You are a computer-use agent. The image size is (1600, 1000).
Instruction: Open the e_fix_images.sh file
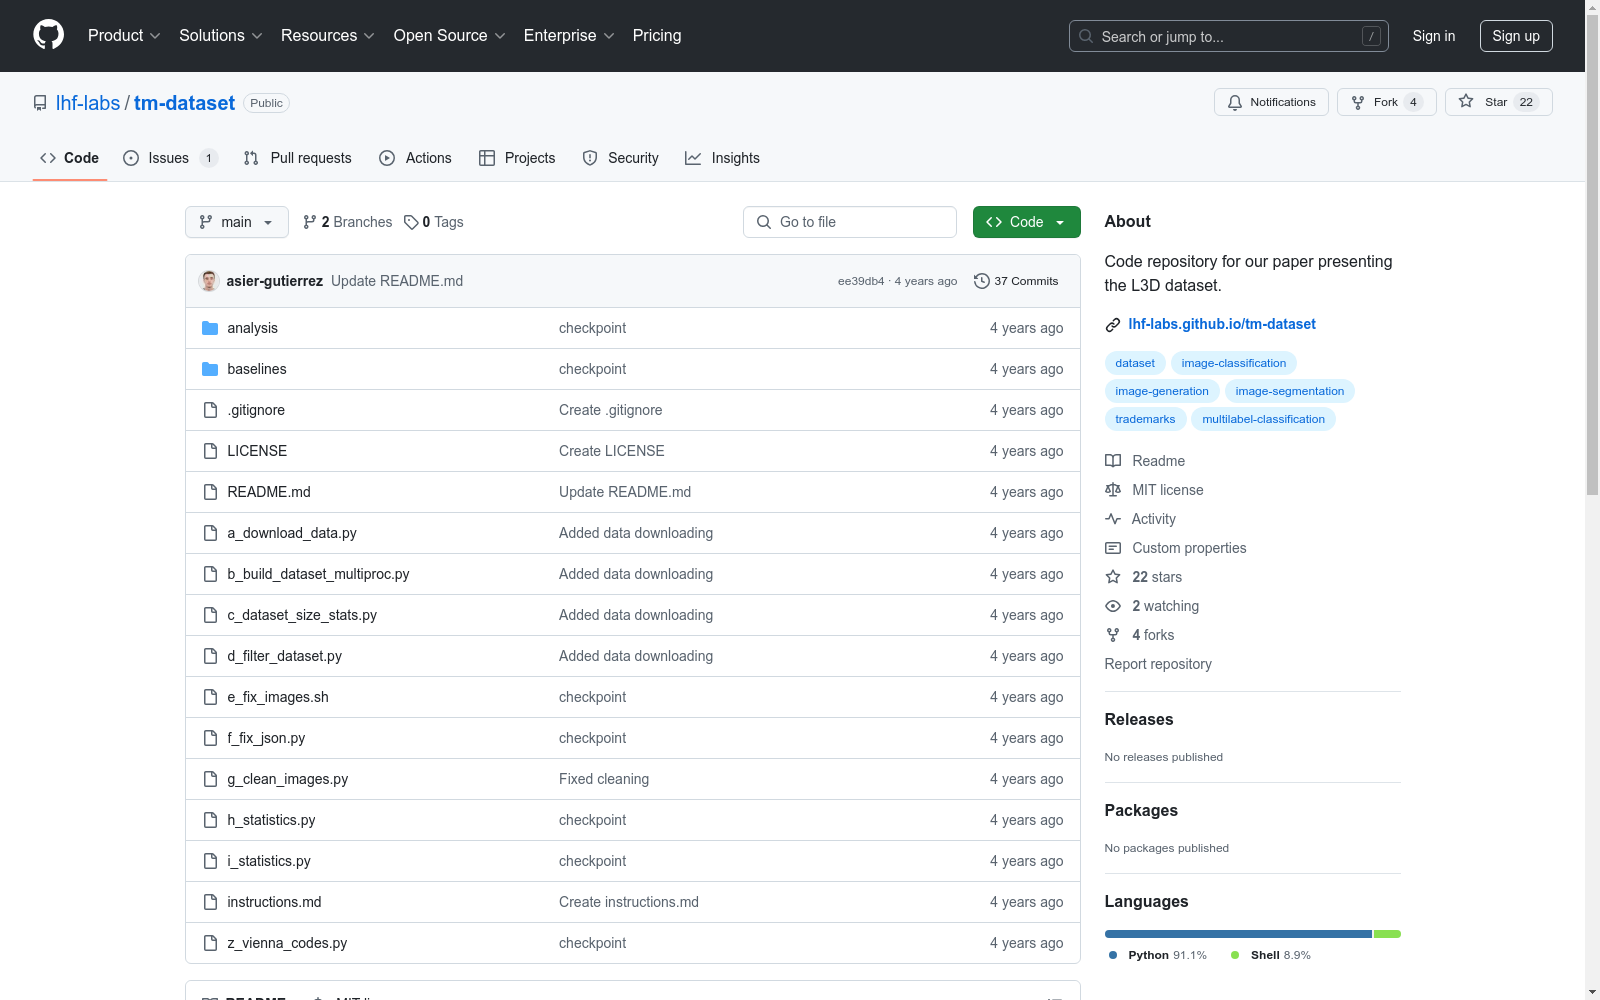(x=278, y=697)
